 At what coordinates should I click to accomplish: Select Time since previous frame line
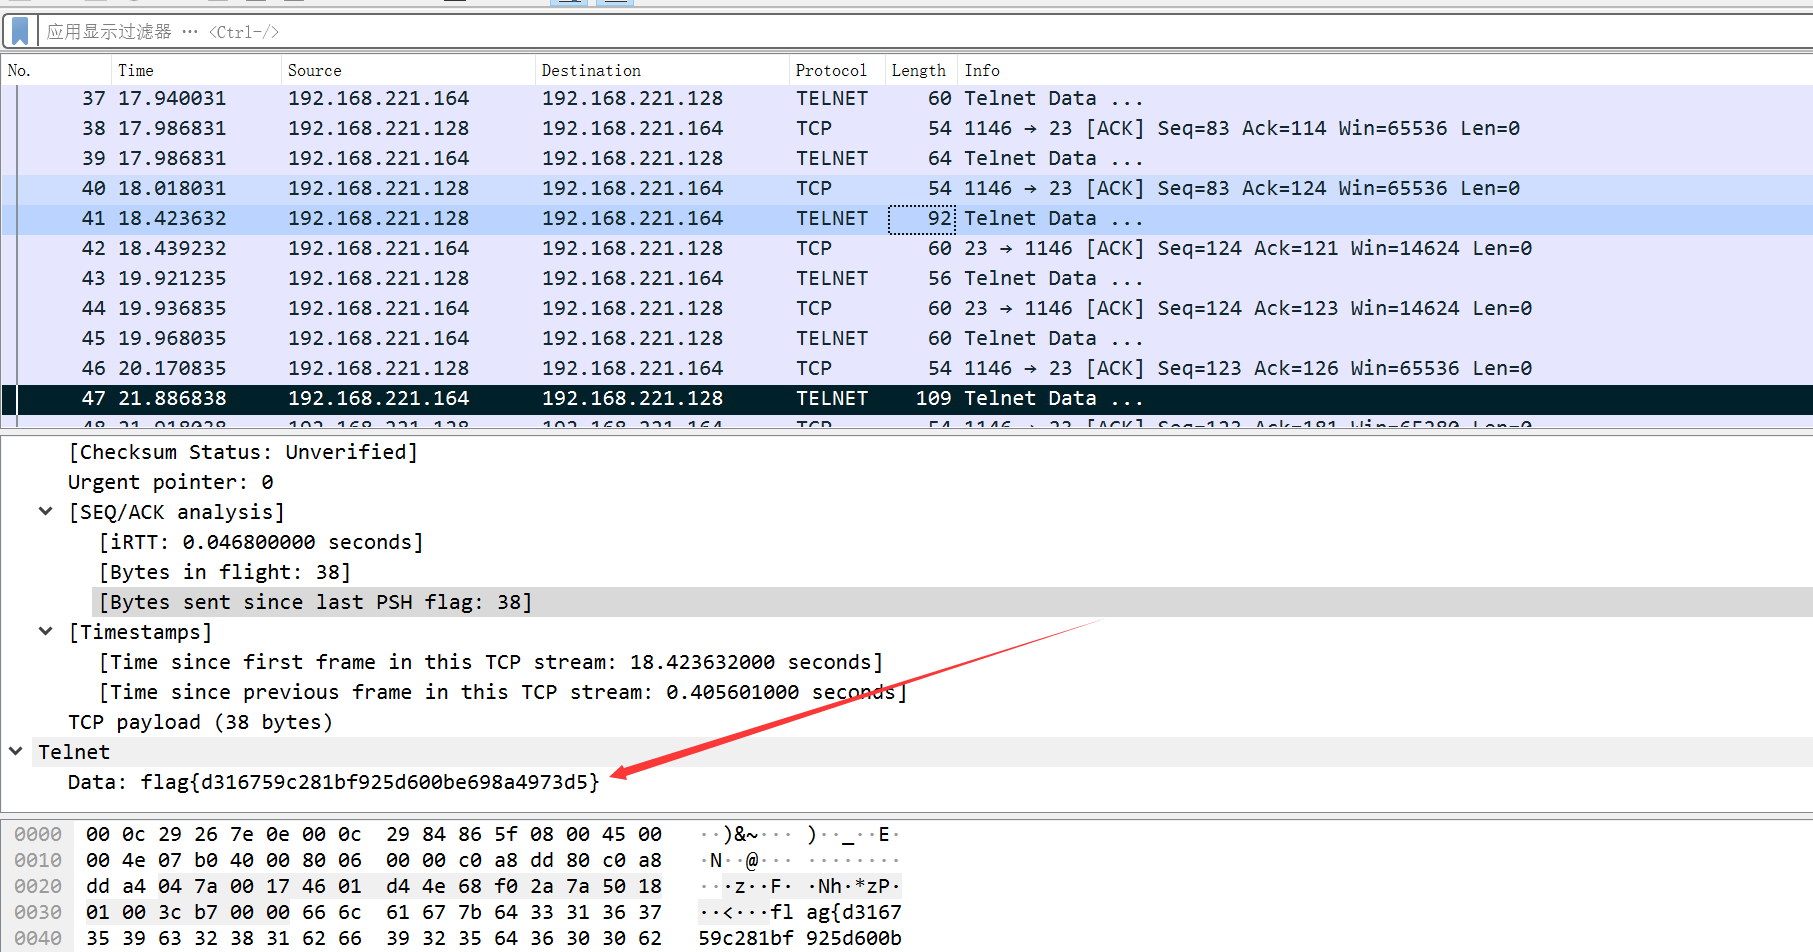click(x=503, y=692)
